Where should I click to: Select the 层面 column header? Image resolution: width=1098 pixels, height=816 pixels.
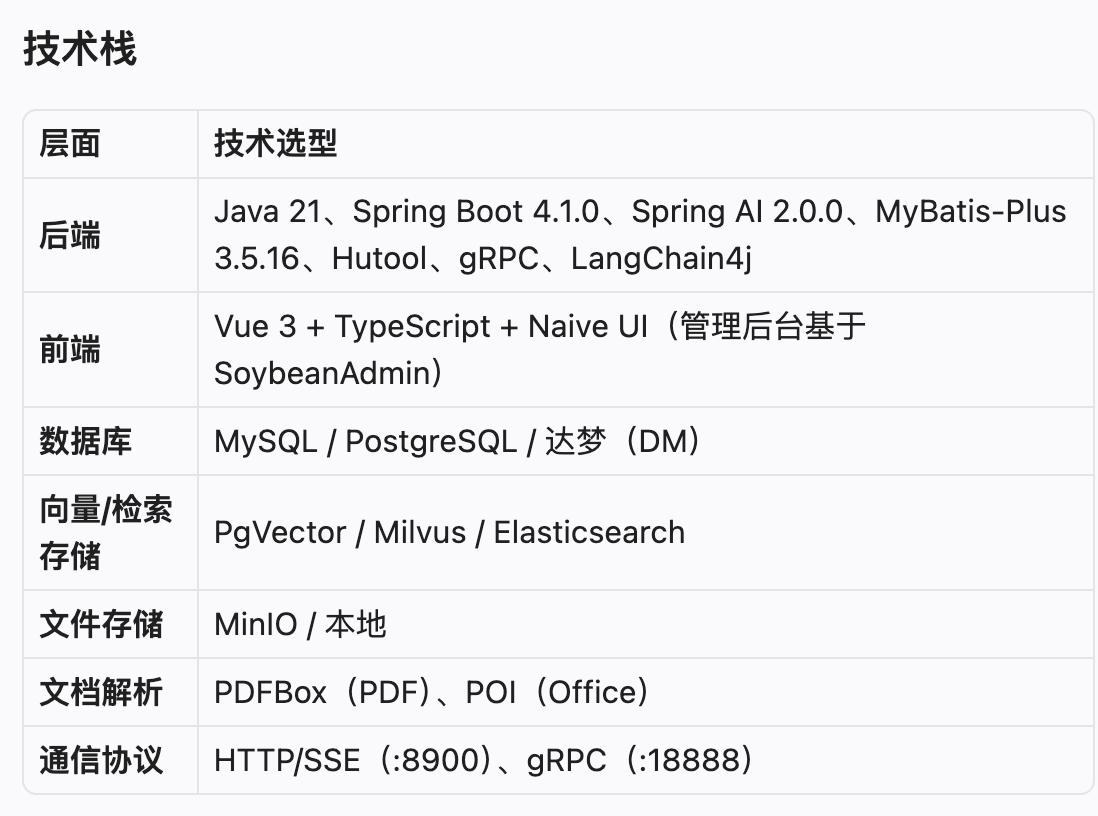point(70,144)
